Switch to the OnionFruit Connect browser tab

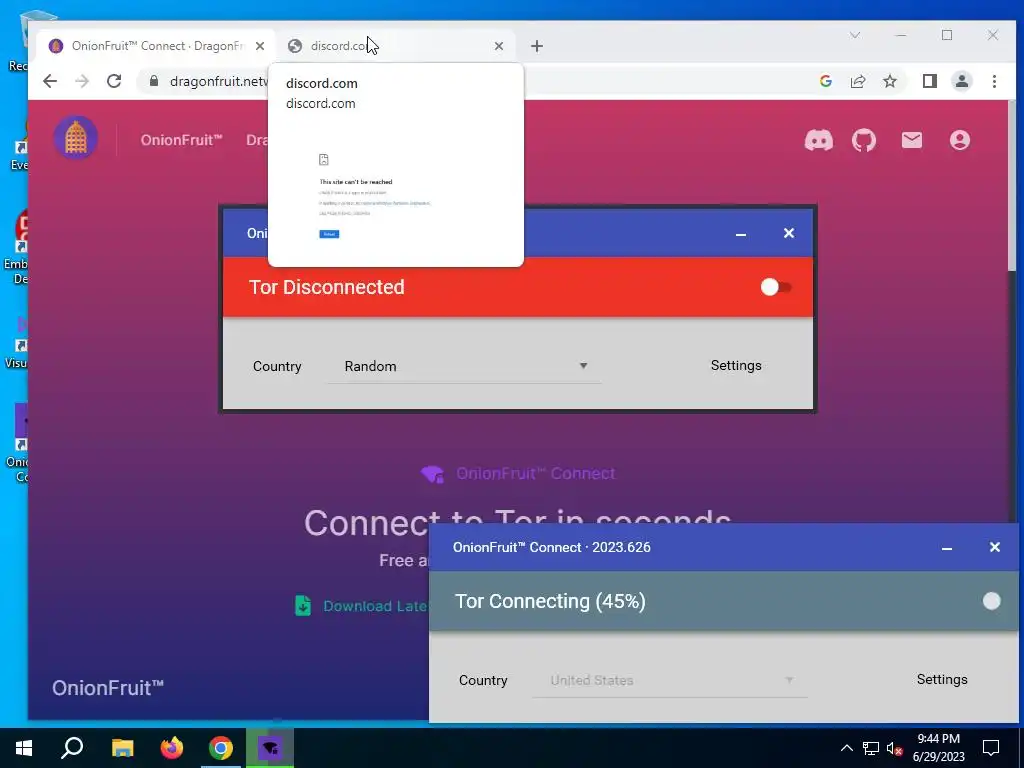[155, 46]
